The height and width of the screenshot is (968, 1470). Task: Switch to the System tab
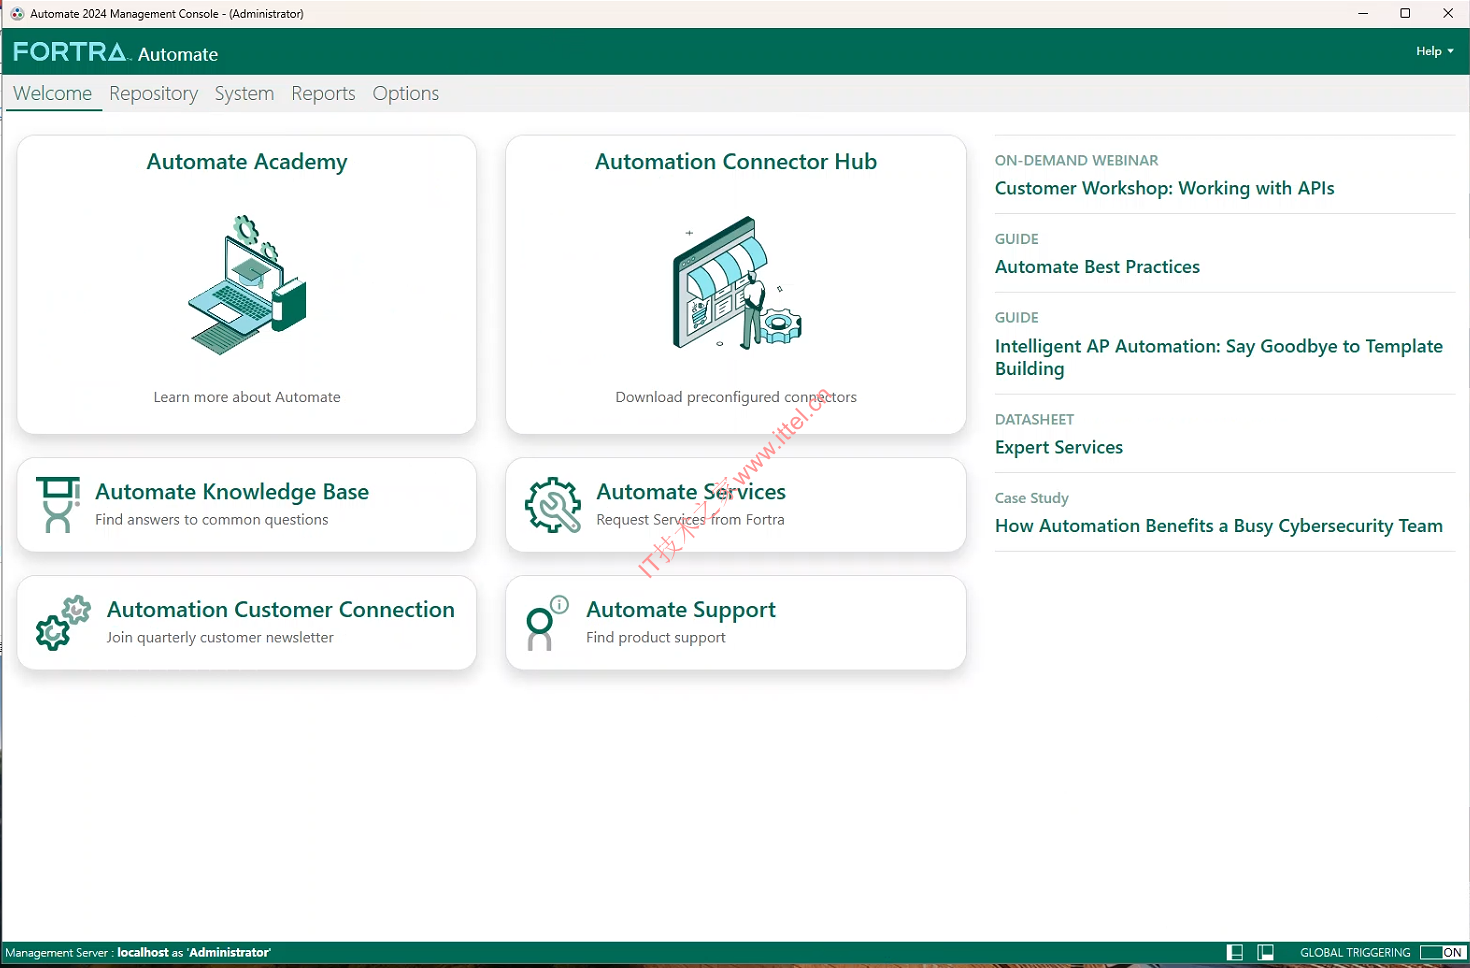pyautogui.click(x=244, y=93)
